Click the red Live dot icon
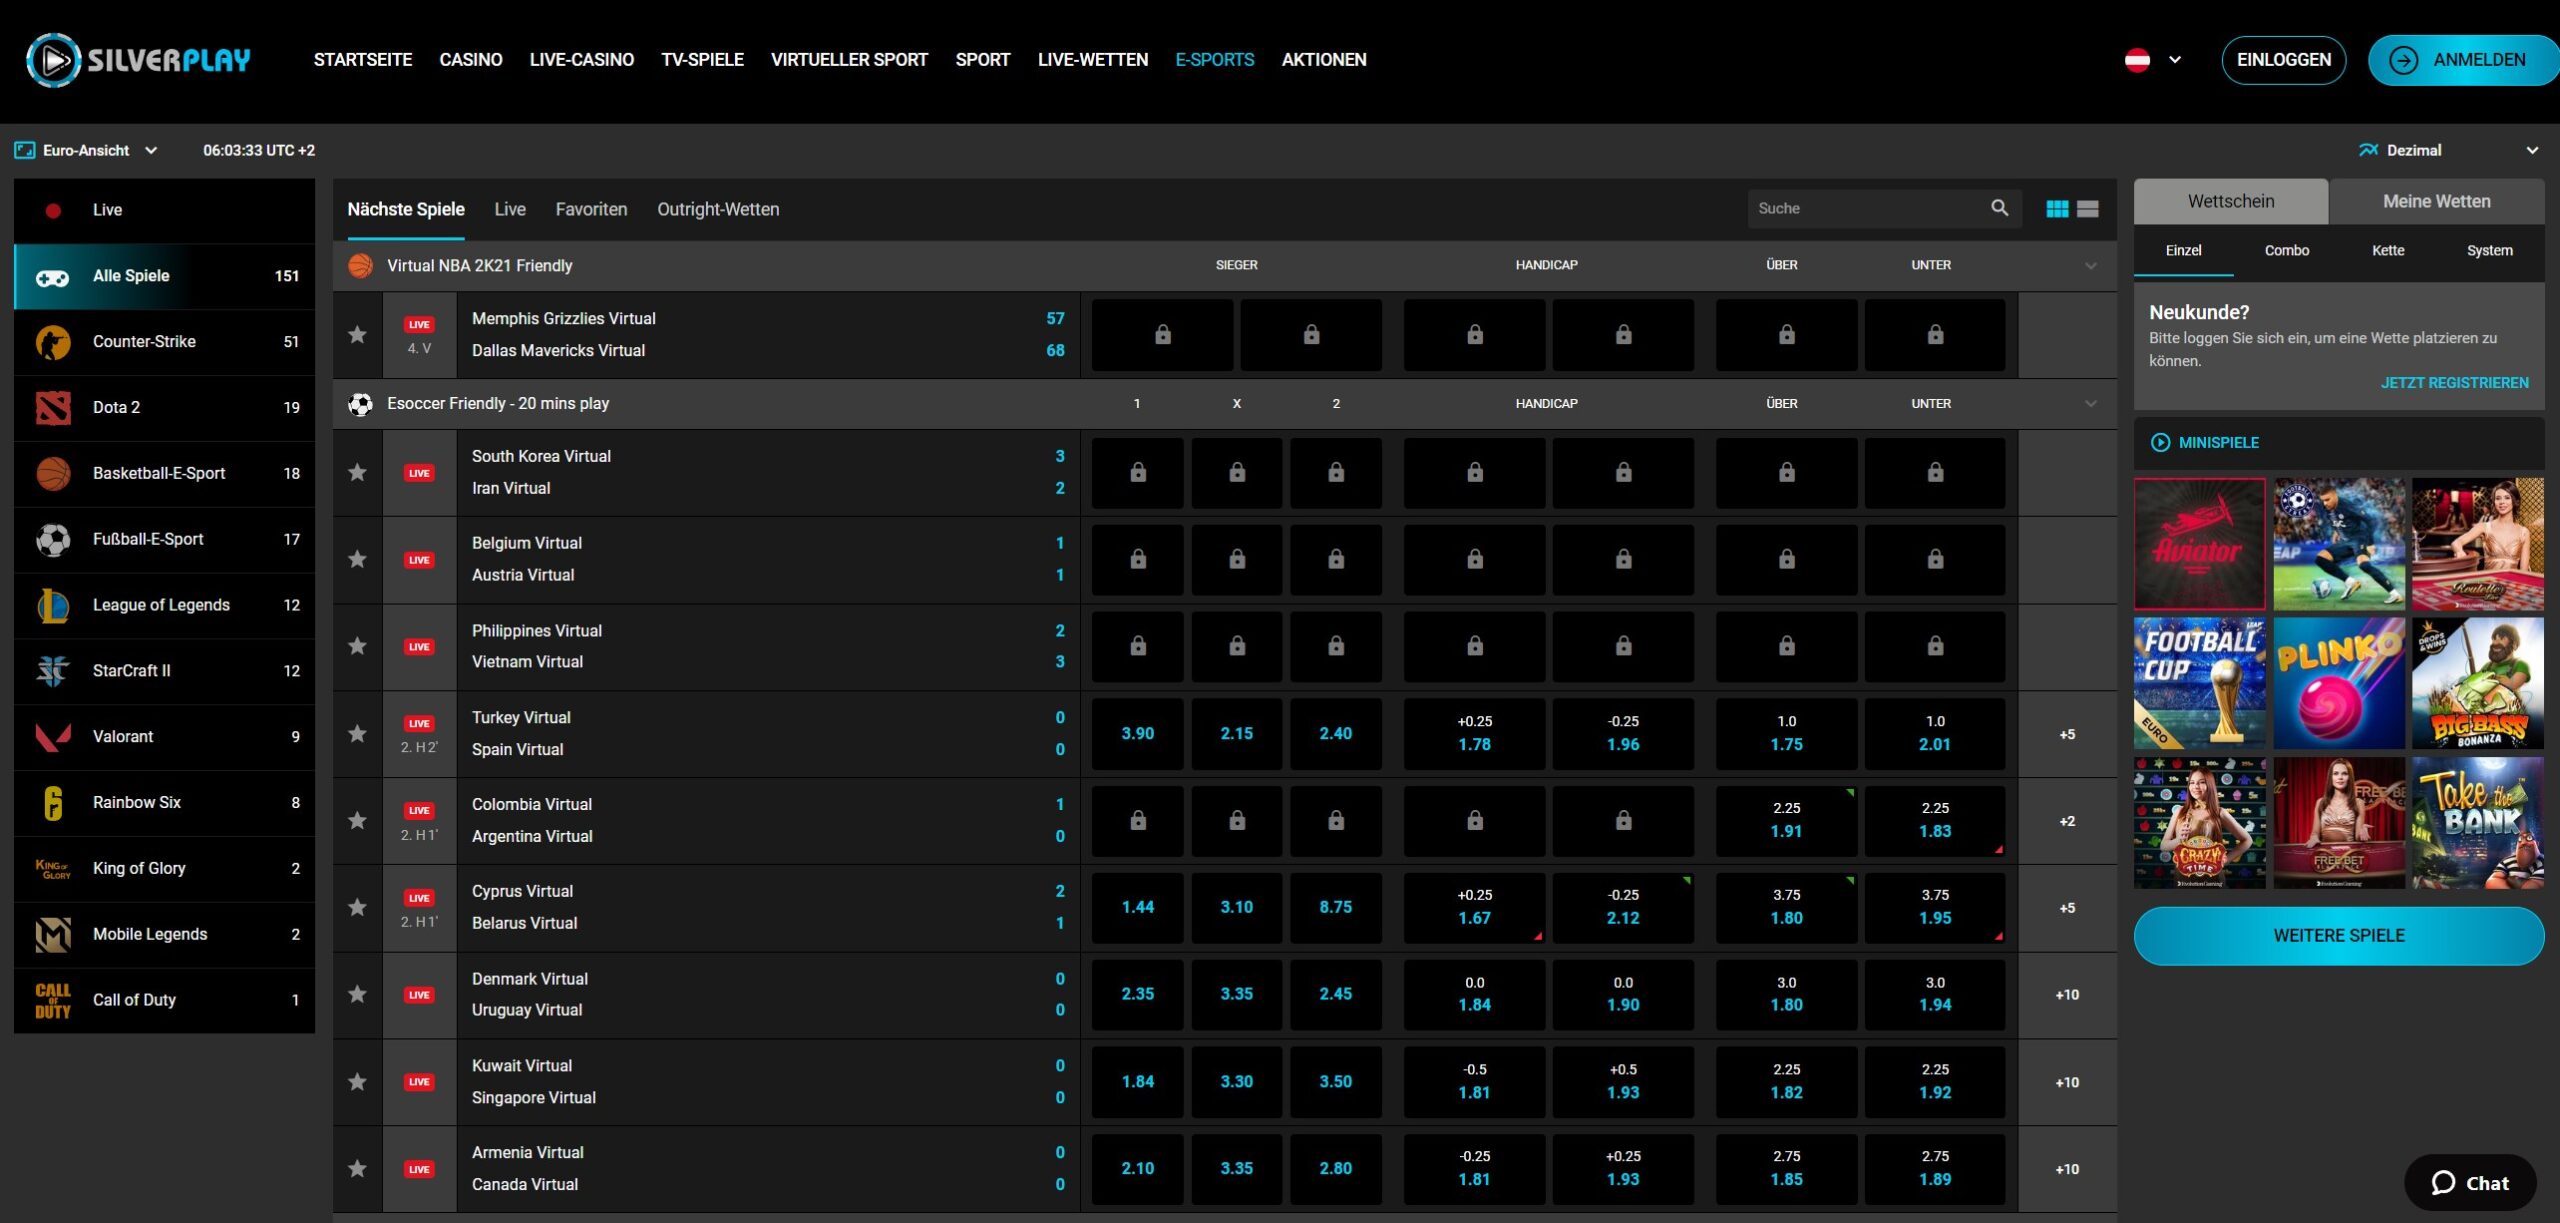The height and width of the screenshot is (1223, 2560). coord(53,210)
